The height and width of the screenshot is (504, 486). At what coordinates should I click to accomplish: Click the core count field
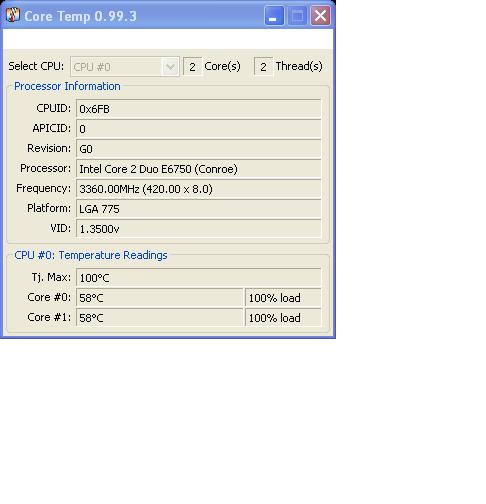click(x=192, y=67)
